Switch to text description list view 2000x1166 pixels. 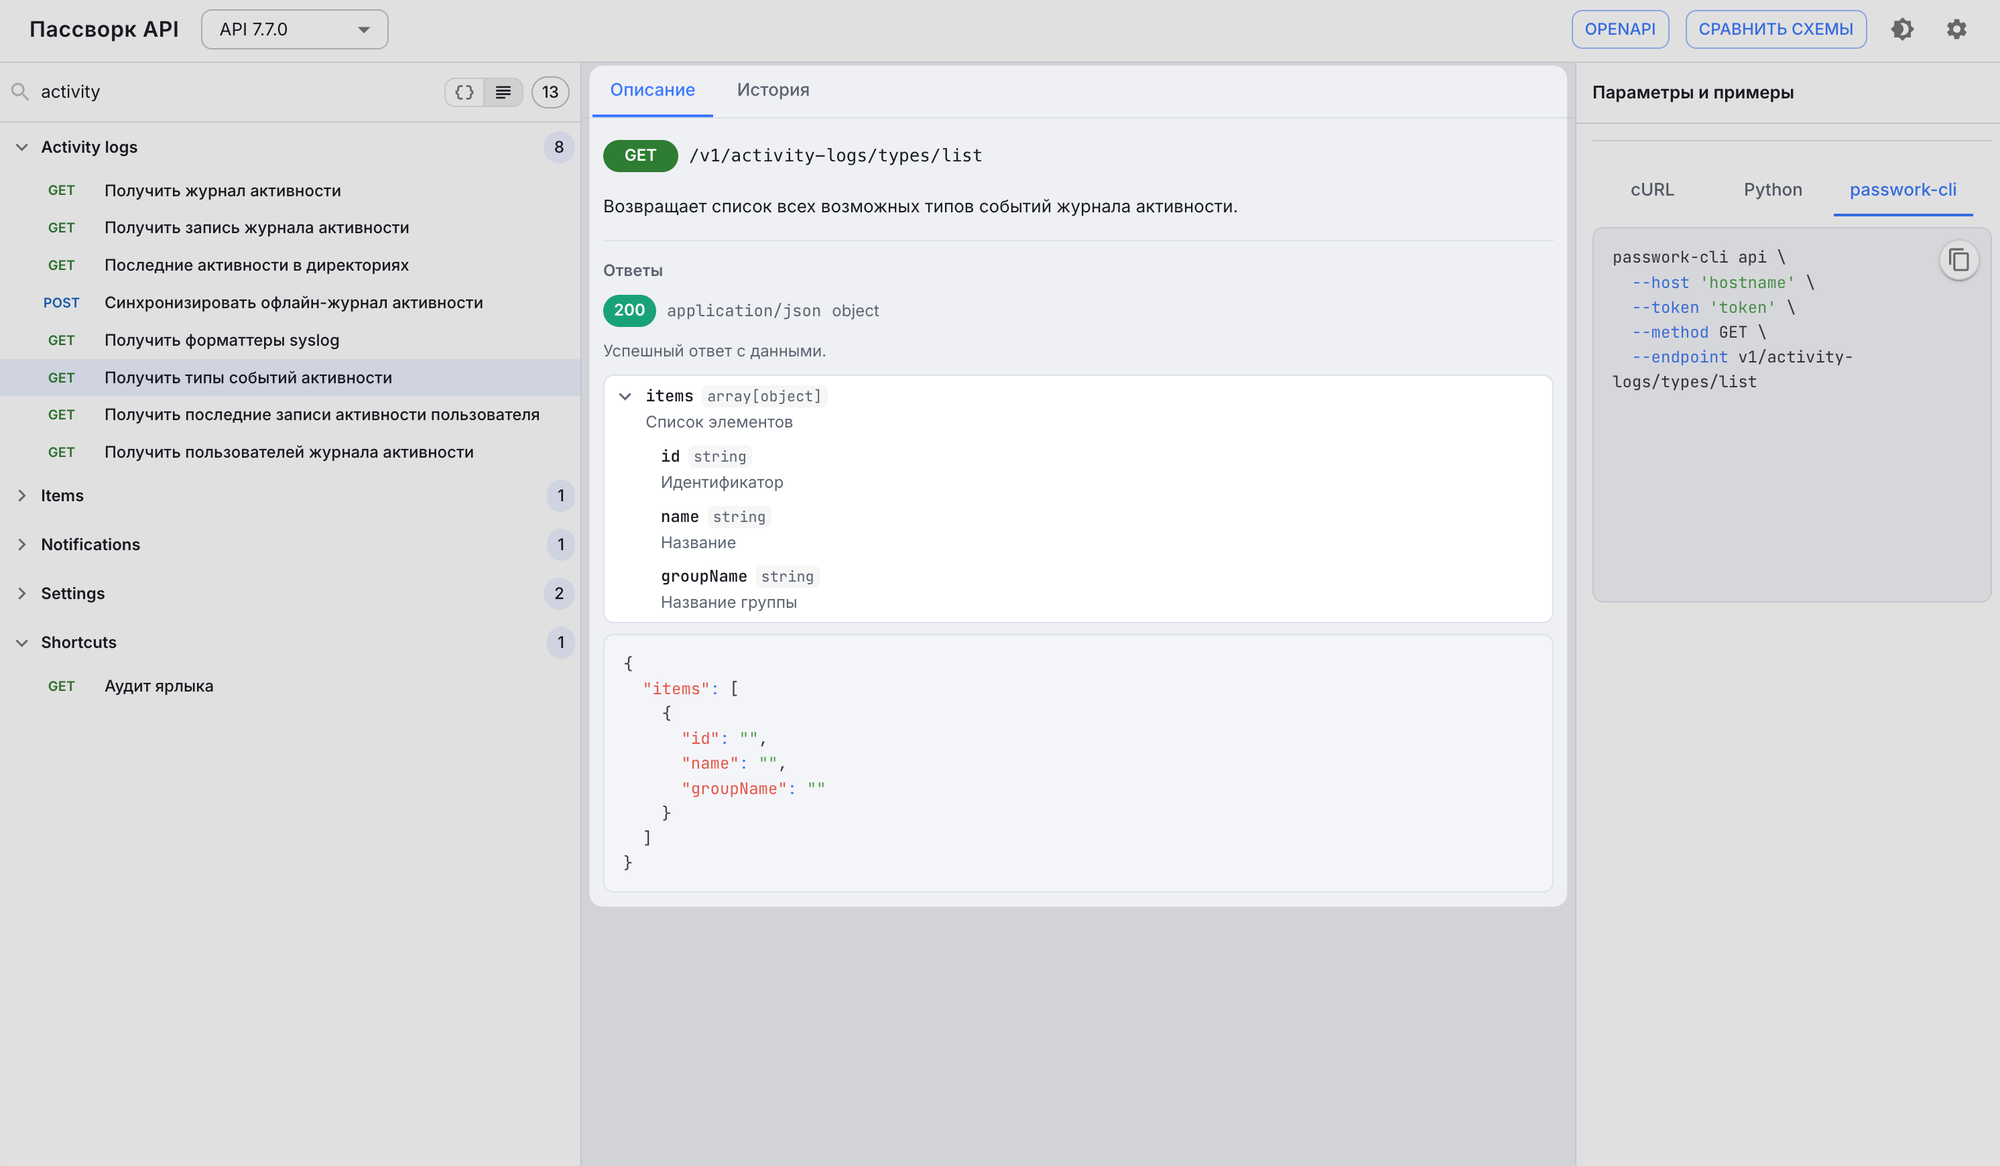tap(503, 92)
